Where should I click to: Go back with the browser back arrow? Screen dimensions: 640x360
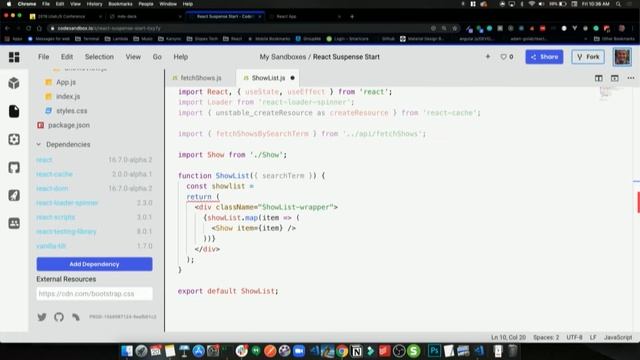coord(7,28)
